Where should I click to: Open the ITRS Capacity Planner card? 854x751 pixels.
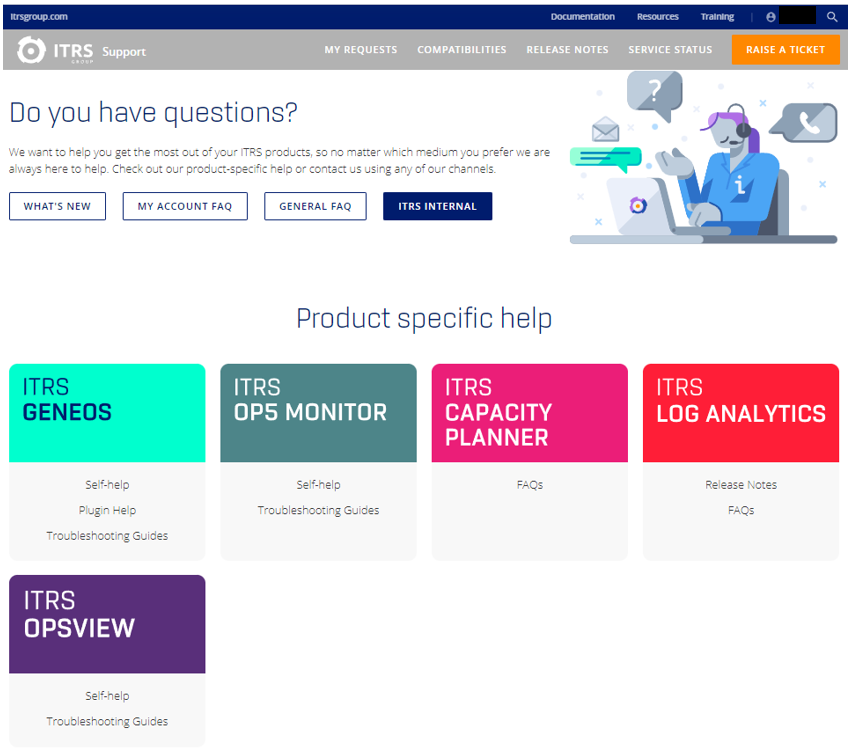pyautogui.click(x=530, y=413)
